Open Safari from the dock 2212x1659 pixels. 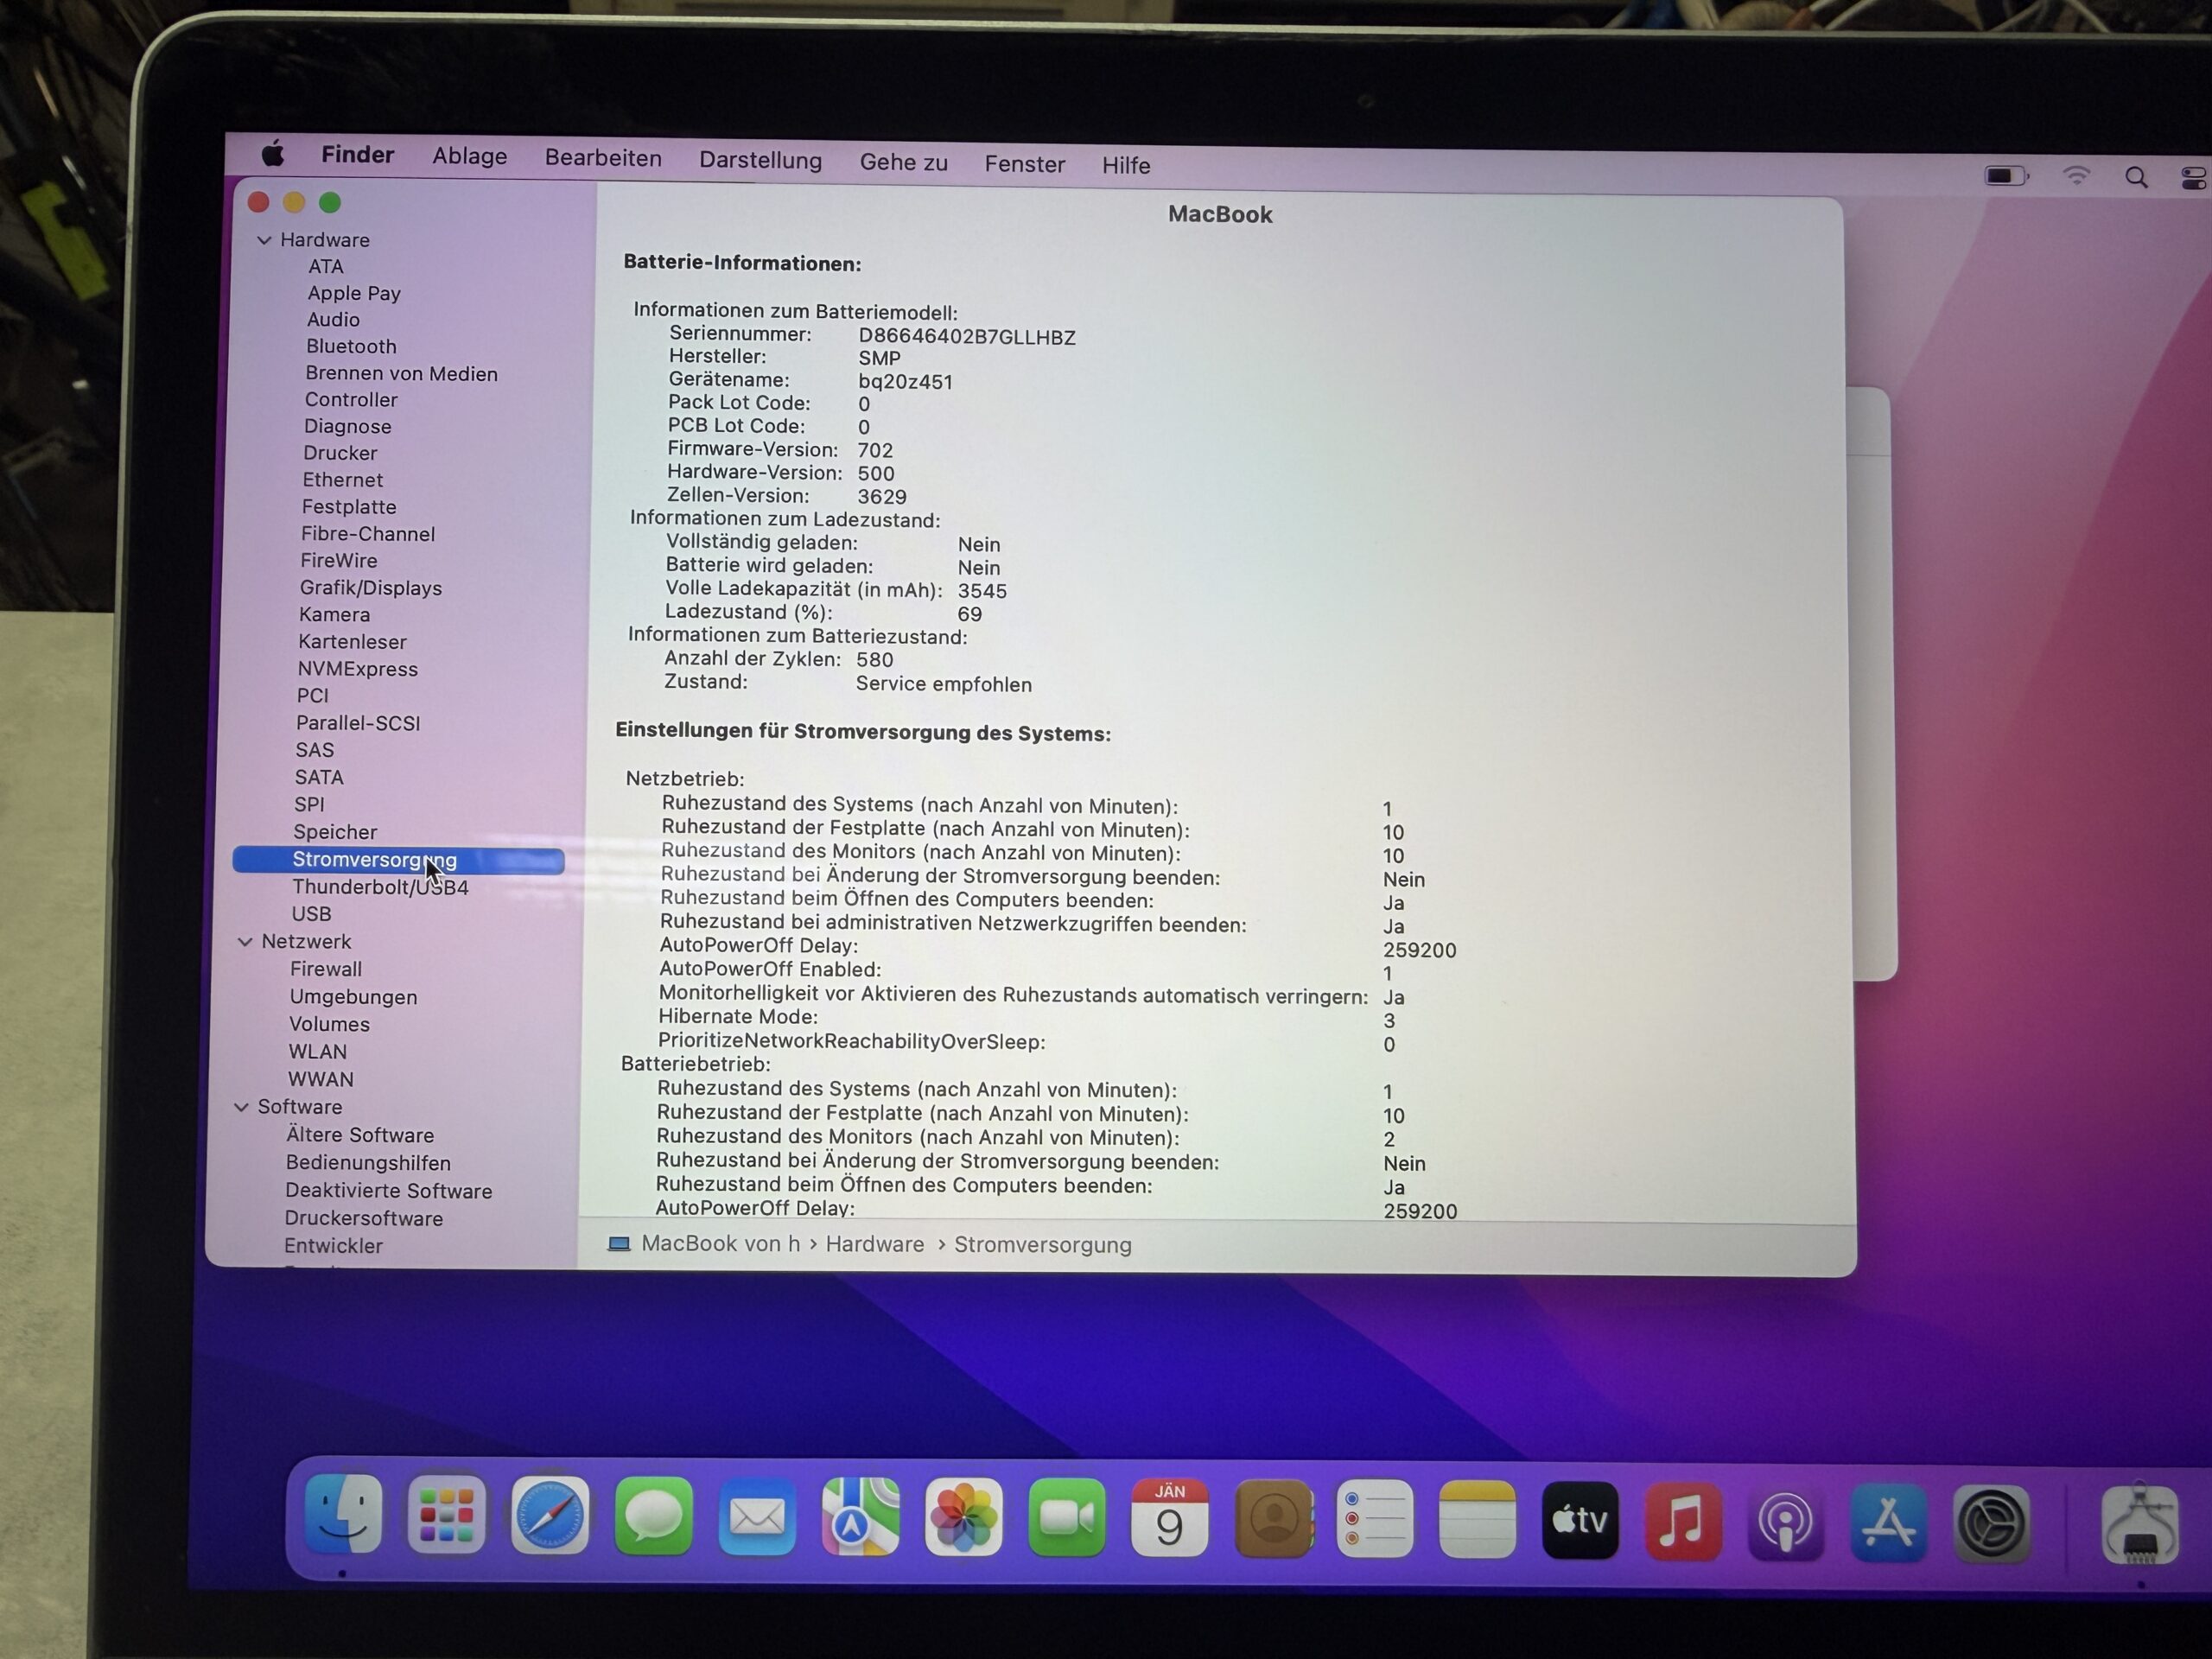point(549,1516)
